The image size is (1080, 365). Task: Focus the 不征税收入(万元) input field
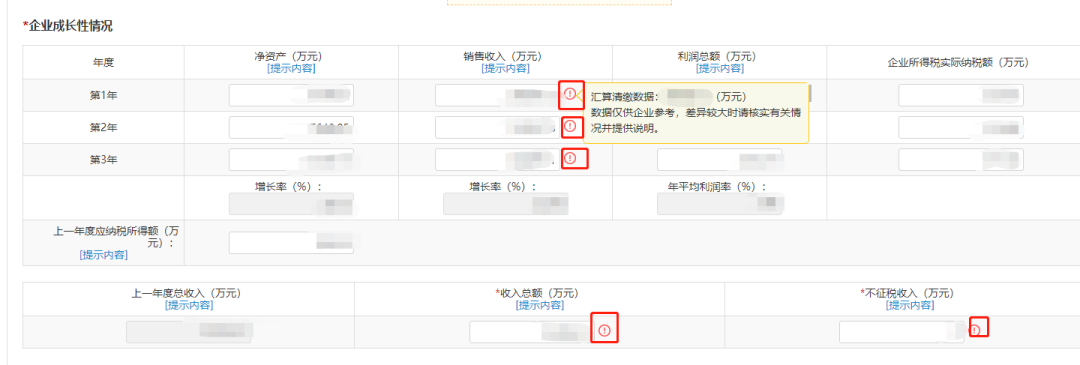(902, 332)
